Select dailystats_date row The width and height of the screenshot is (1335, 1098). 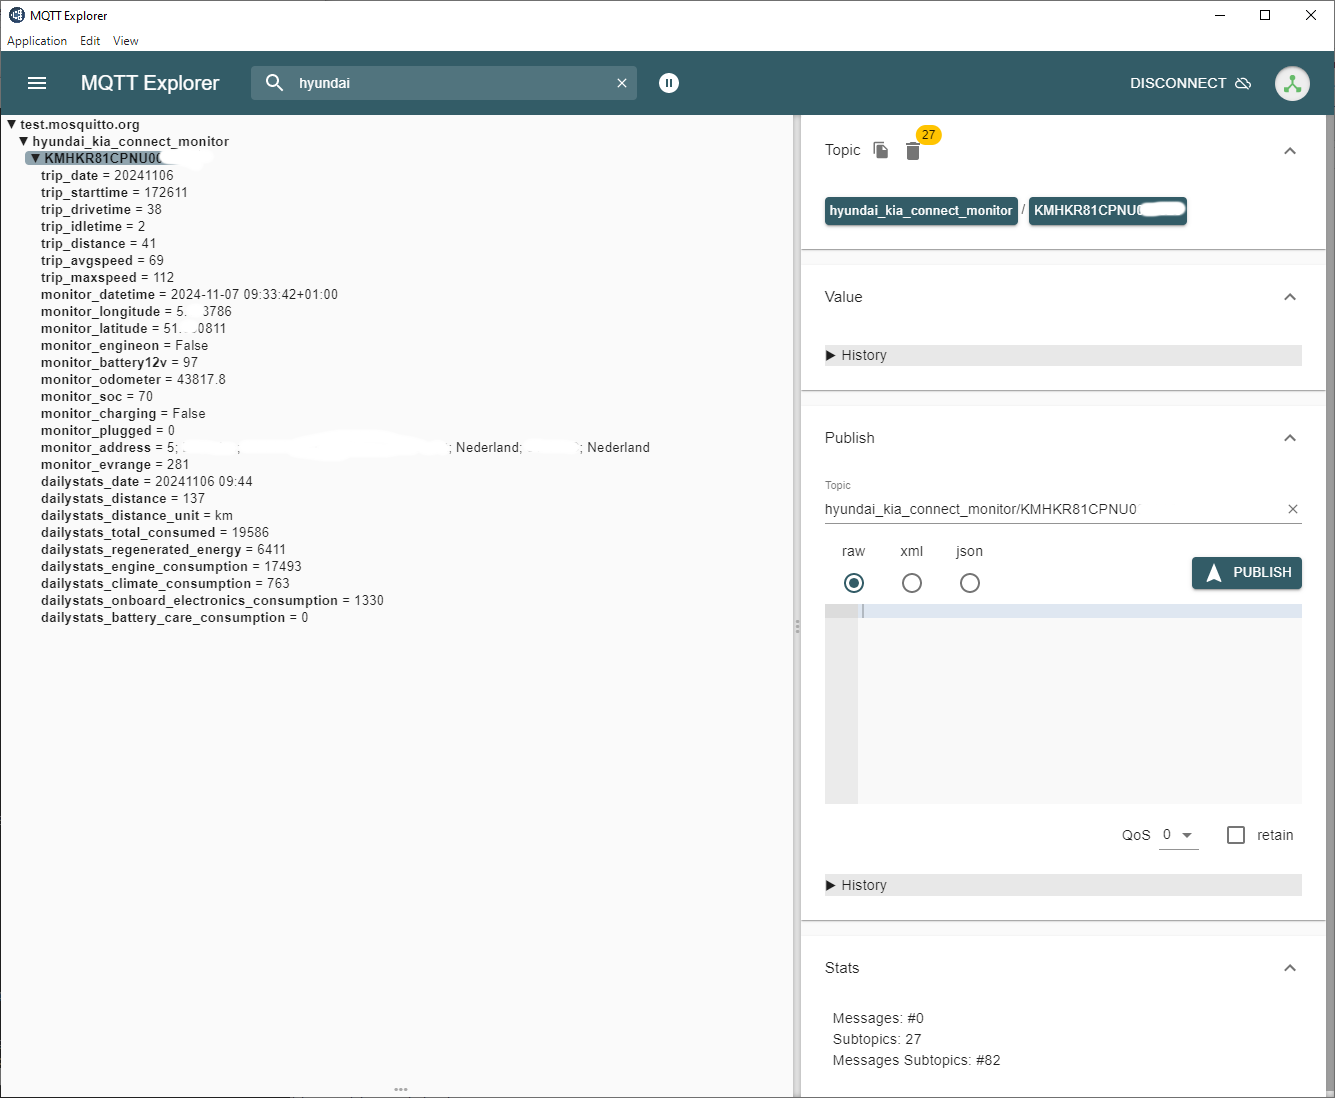click(147, 482)
